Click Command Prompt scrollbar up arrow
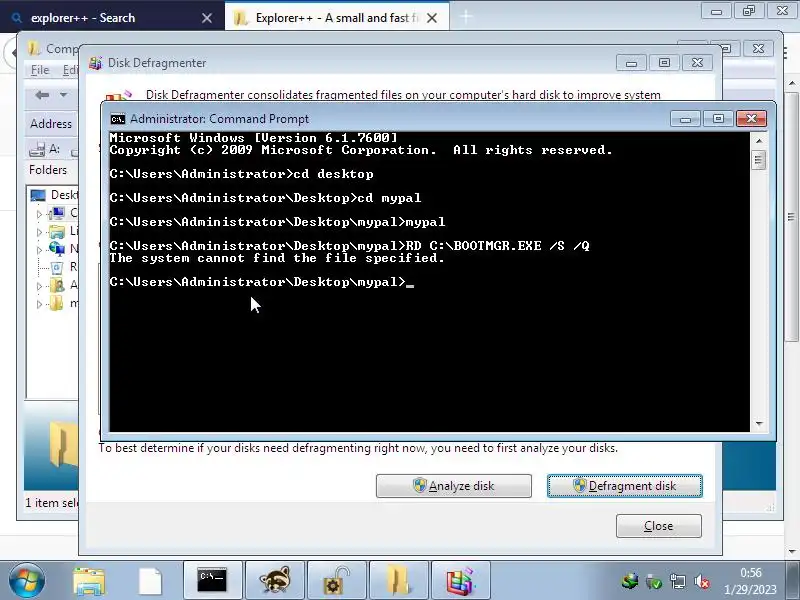Viewport: 800px width, 600px height. 759,140
